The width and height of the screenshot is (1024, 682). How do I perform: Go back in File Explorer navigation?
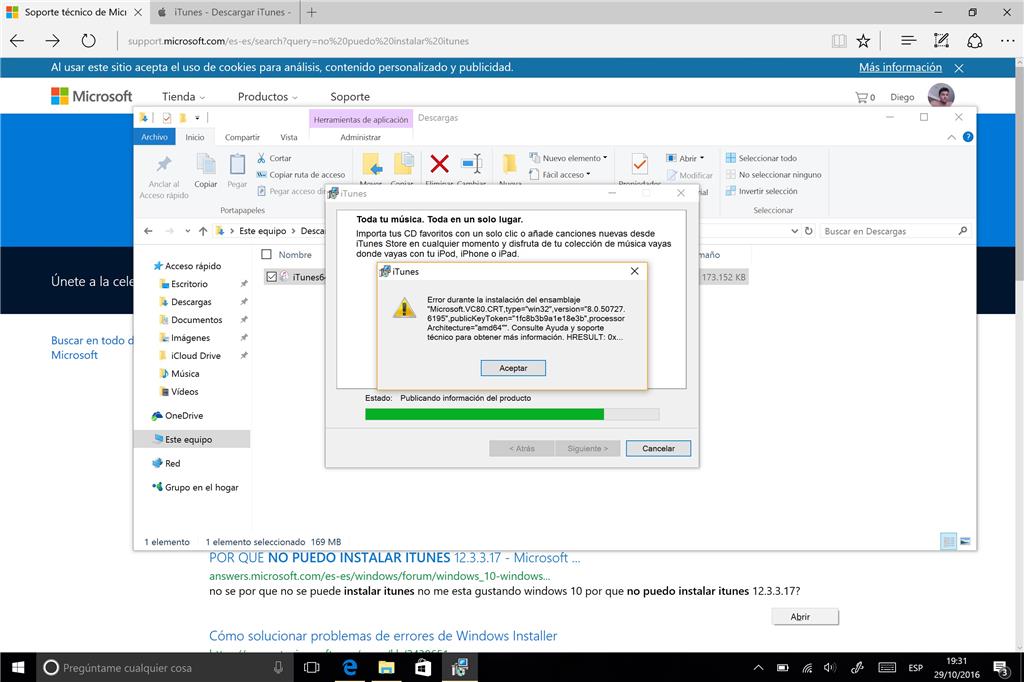148,231
